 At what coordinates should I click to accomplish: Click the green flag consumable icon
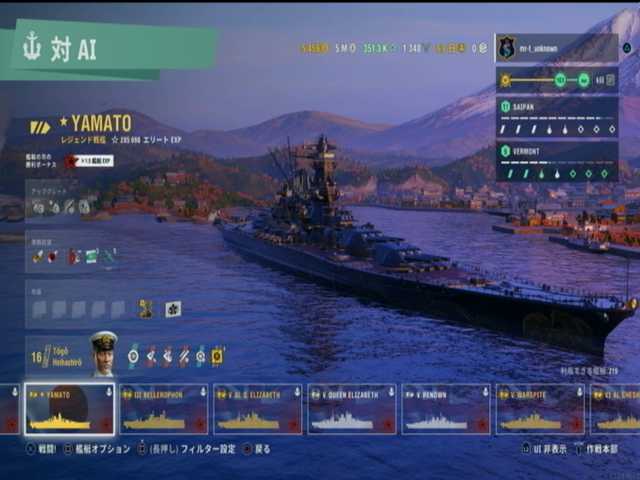91,256
